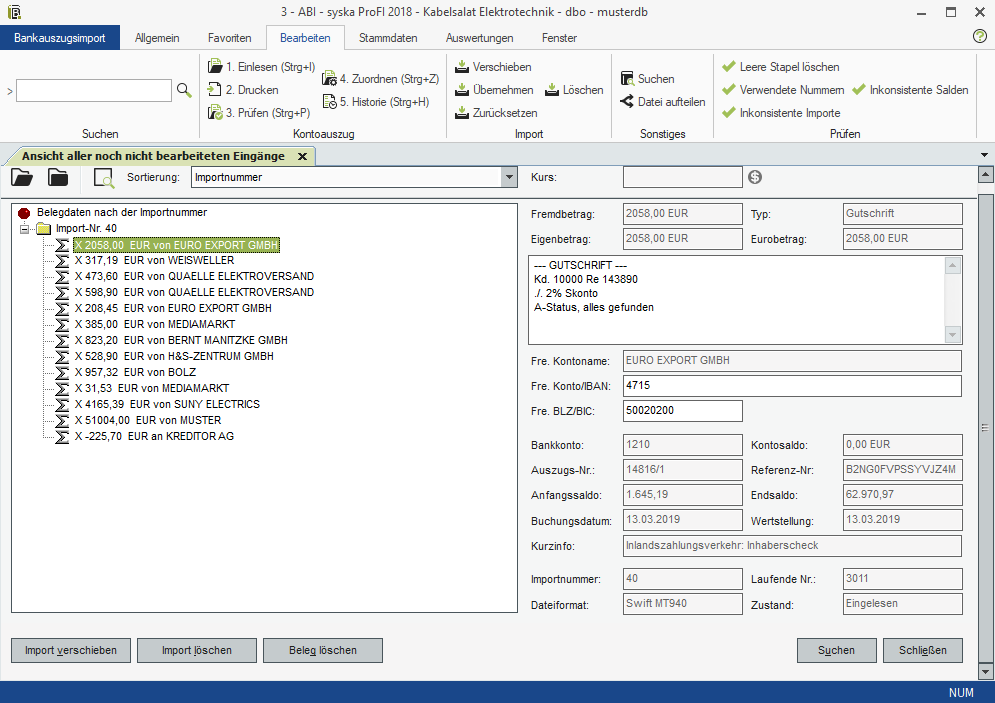The width and height of the screenshot is (995, 703).
Task: Select X 31,53 EUR von MEDIAMARKT
Action: pos(152,388)
